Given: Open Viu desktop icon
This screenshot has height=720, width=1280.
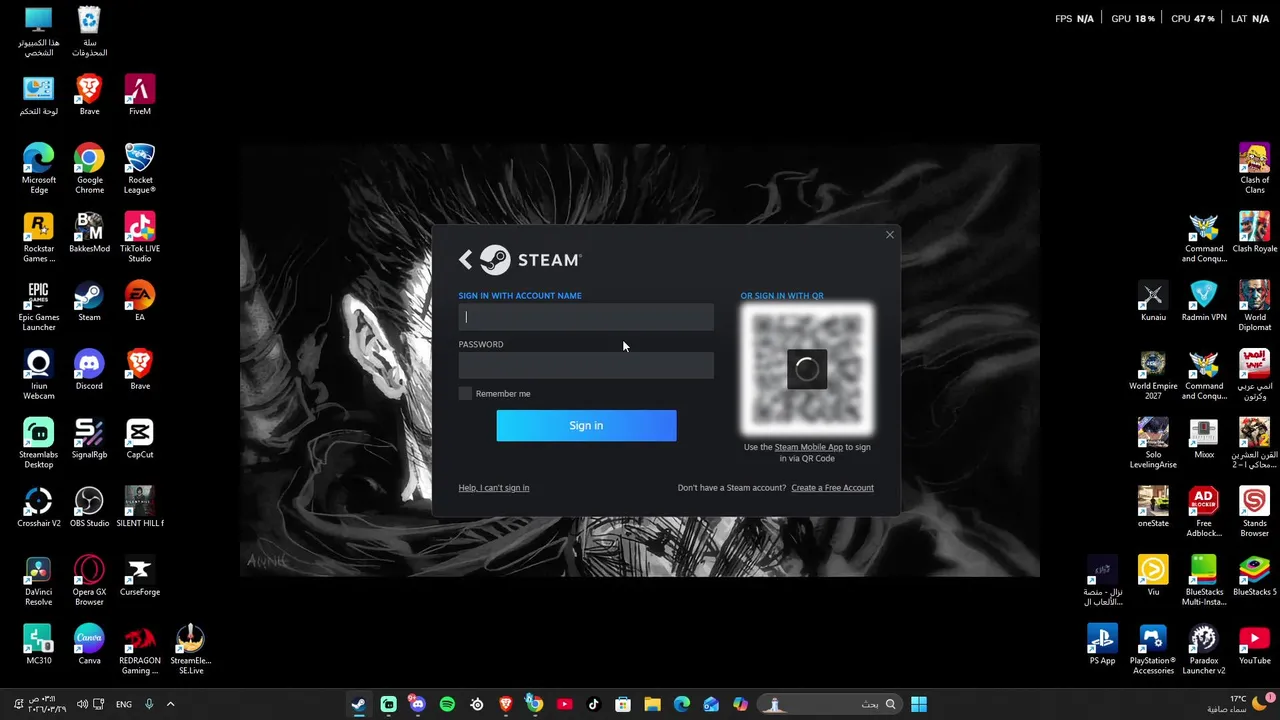Looking at the screenshot, I should click(x=1153, y=575).
